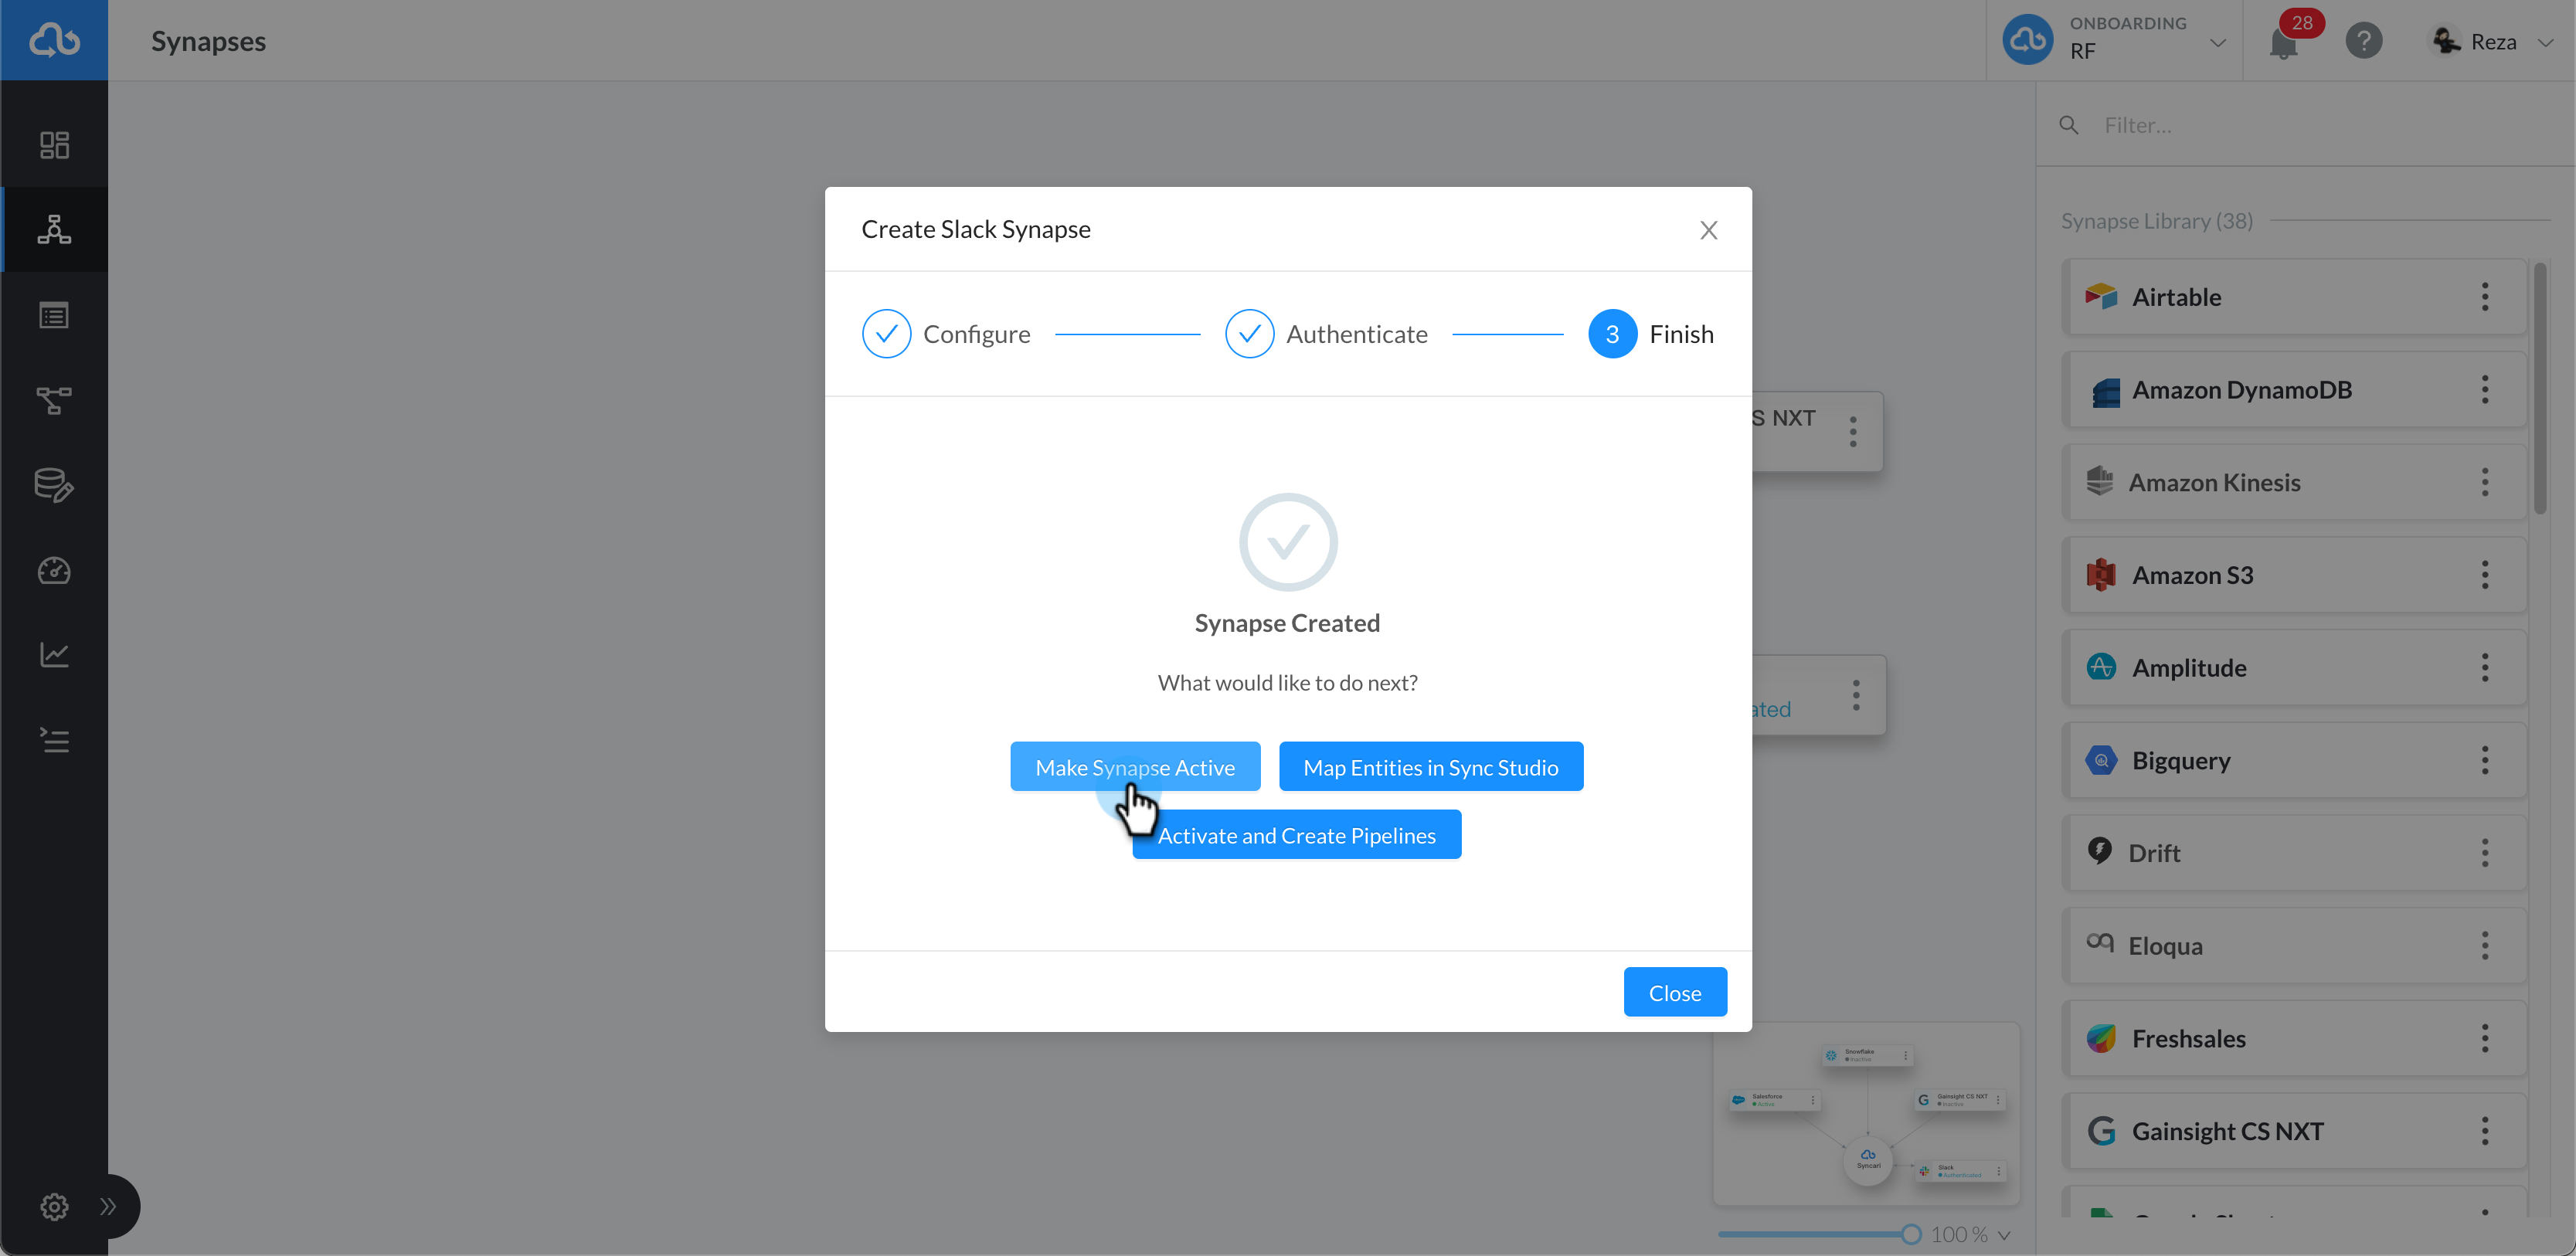
Task: Select Eloqua in the Synapse Library
Action: [2295, 945]
